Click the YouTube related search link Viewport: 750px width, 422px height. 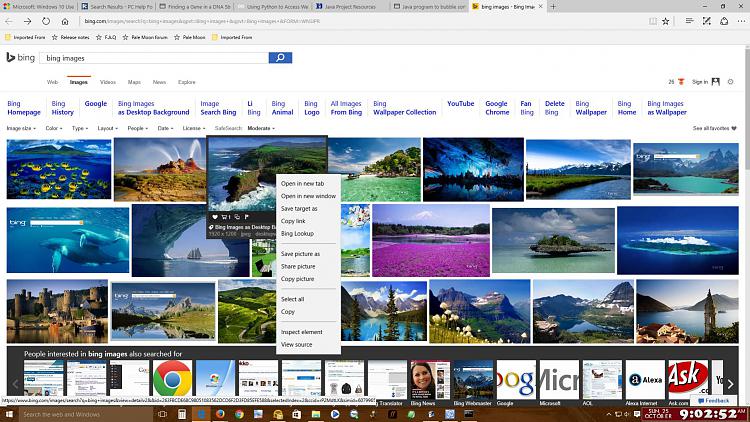pos(461,103)
